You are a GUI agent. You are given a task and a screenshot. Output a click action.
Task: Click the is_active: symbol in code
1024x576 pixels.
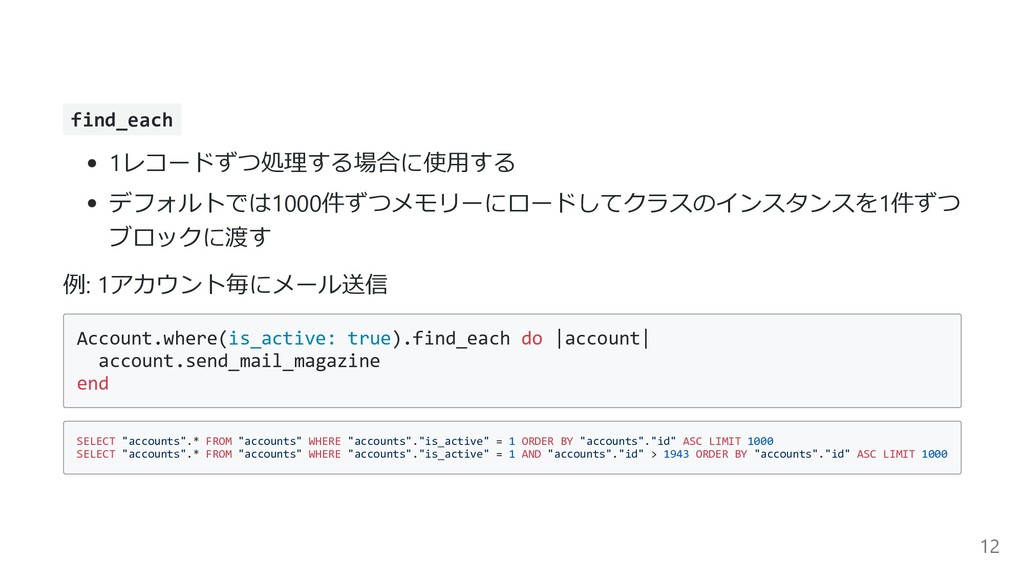point(281,338)
